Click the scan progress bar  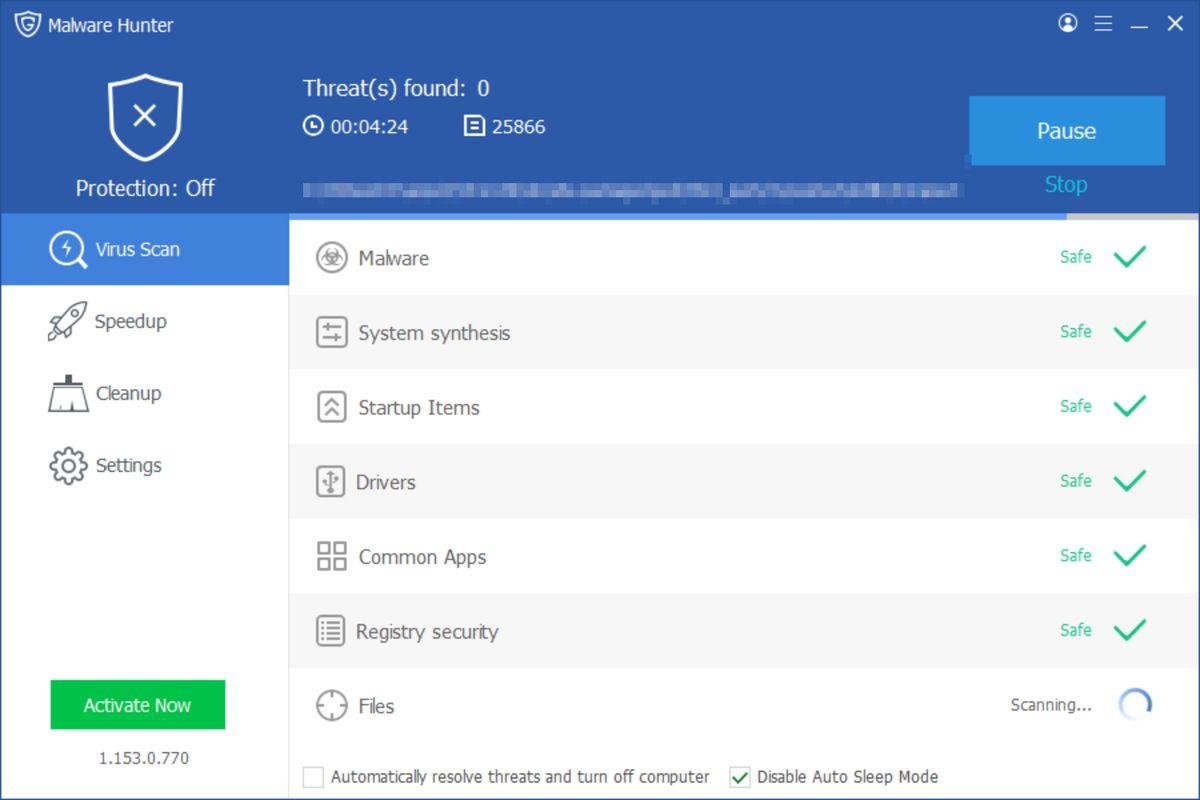pyautogui.click(x=744, y=216)
